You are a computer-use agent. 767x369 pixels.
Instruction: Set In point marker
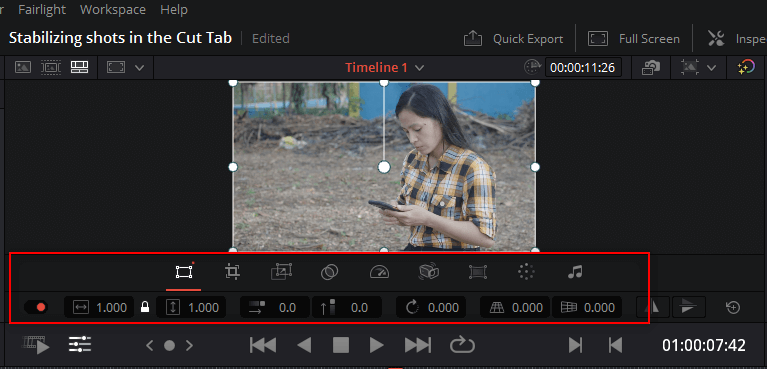pyautogui.click(x=575, y=346)
